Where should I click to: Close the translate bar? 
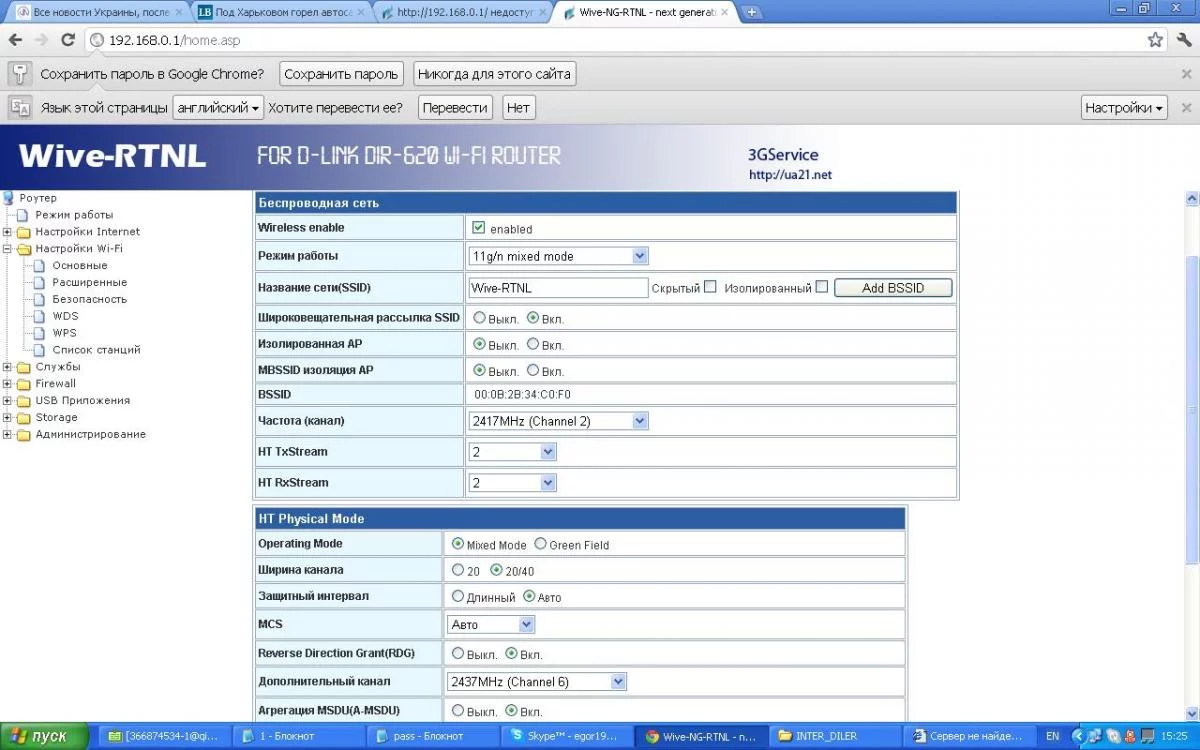[1187, 107]
